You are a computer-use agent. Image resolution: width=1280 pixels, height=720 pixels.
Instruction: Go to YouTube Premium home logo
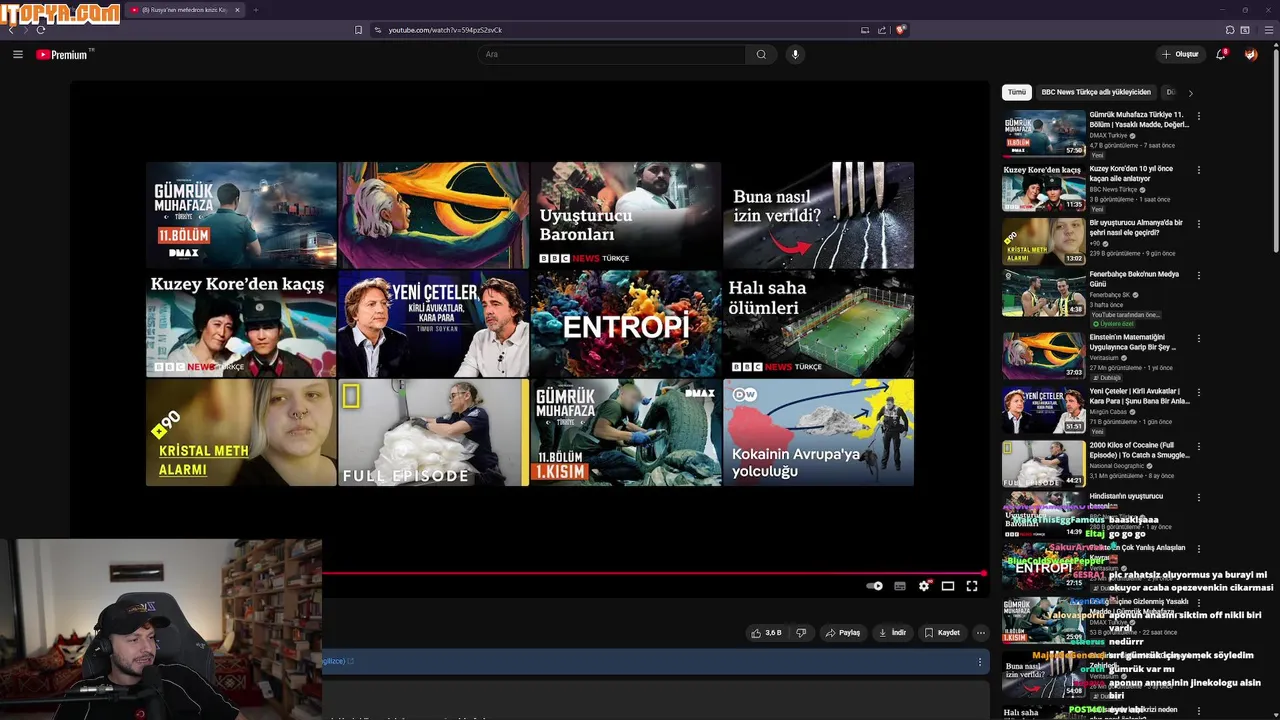tap(64, 54)
